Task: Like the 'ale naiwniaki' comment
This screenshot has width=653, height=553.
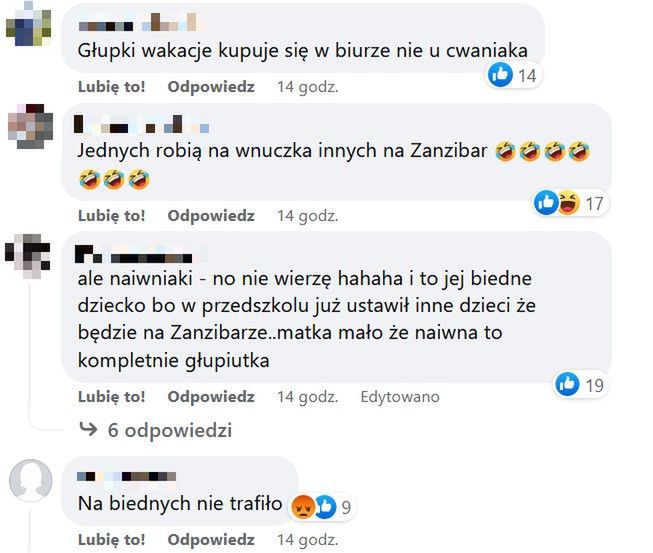Action: (112, 396)
